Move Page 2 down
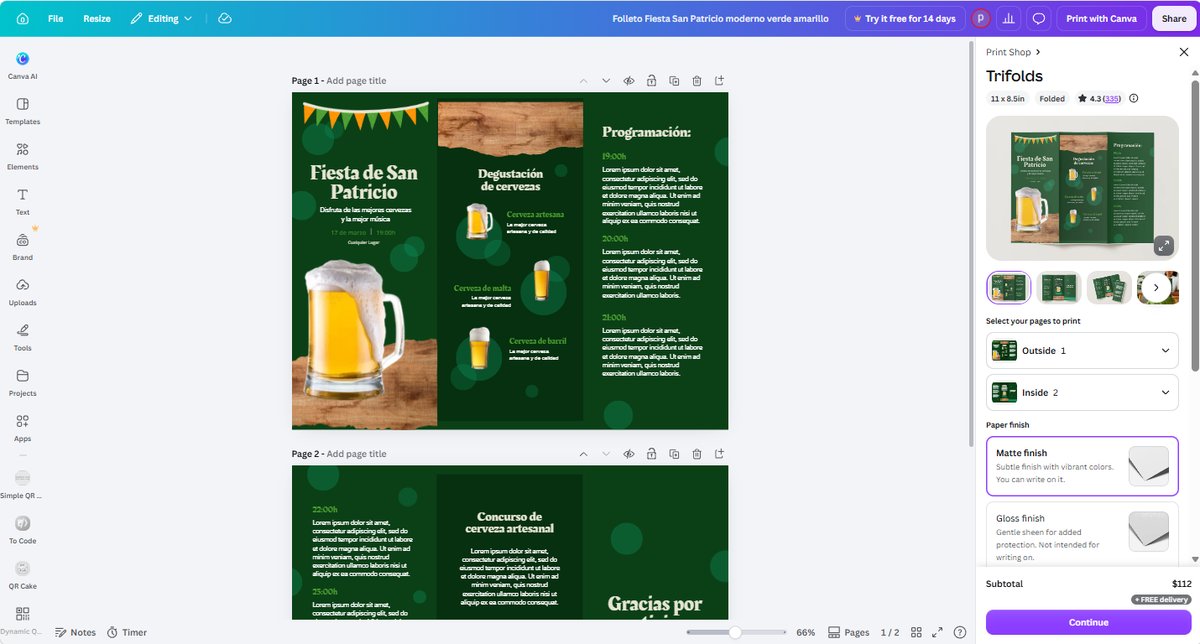 [606, 454]
